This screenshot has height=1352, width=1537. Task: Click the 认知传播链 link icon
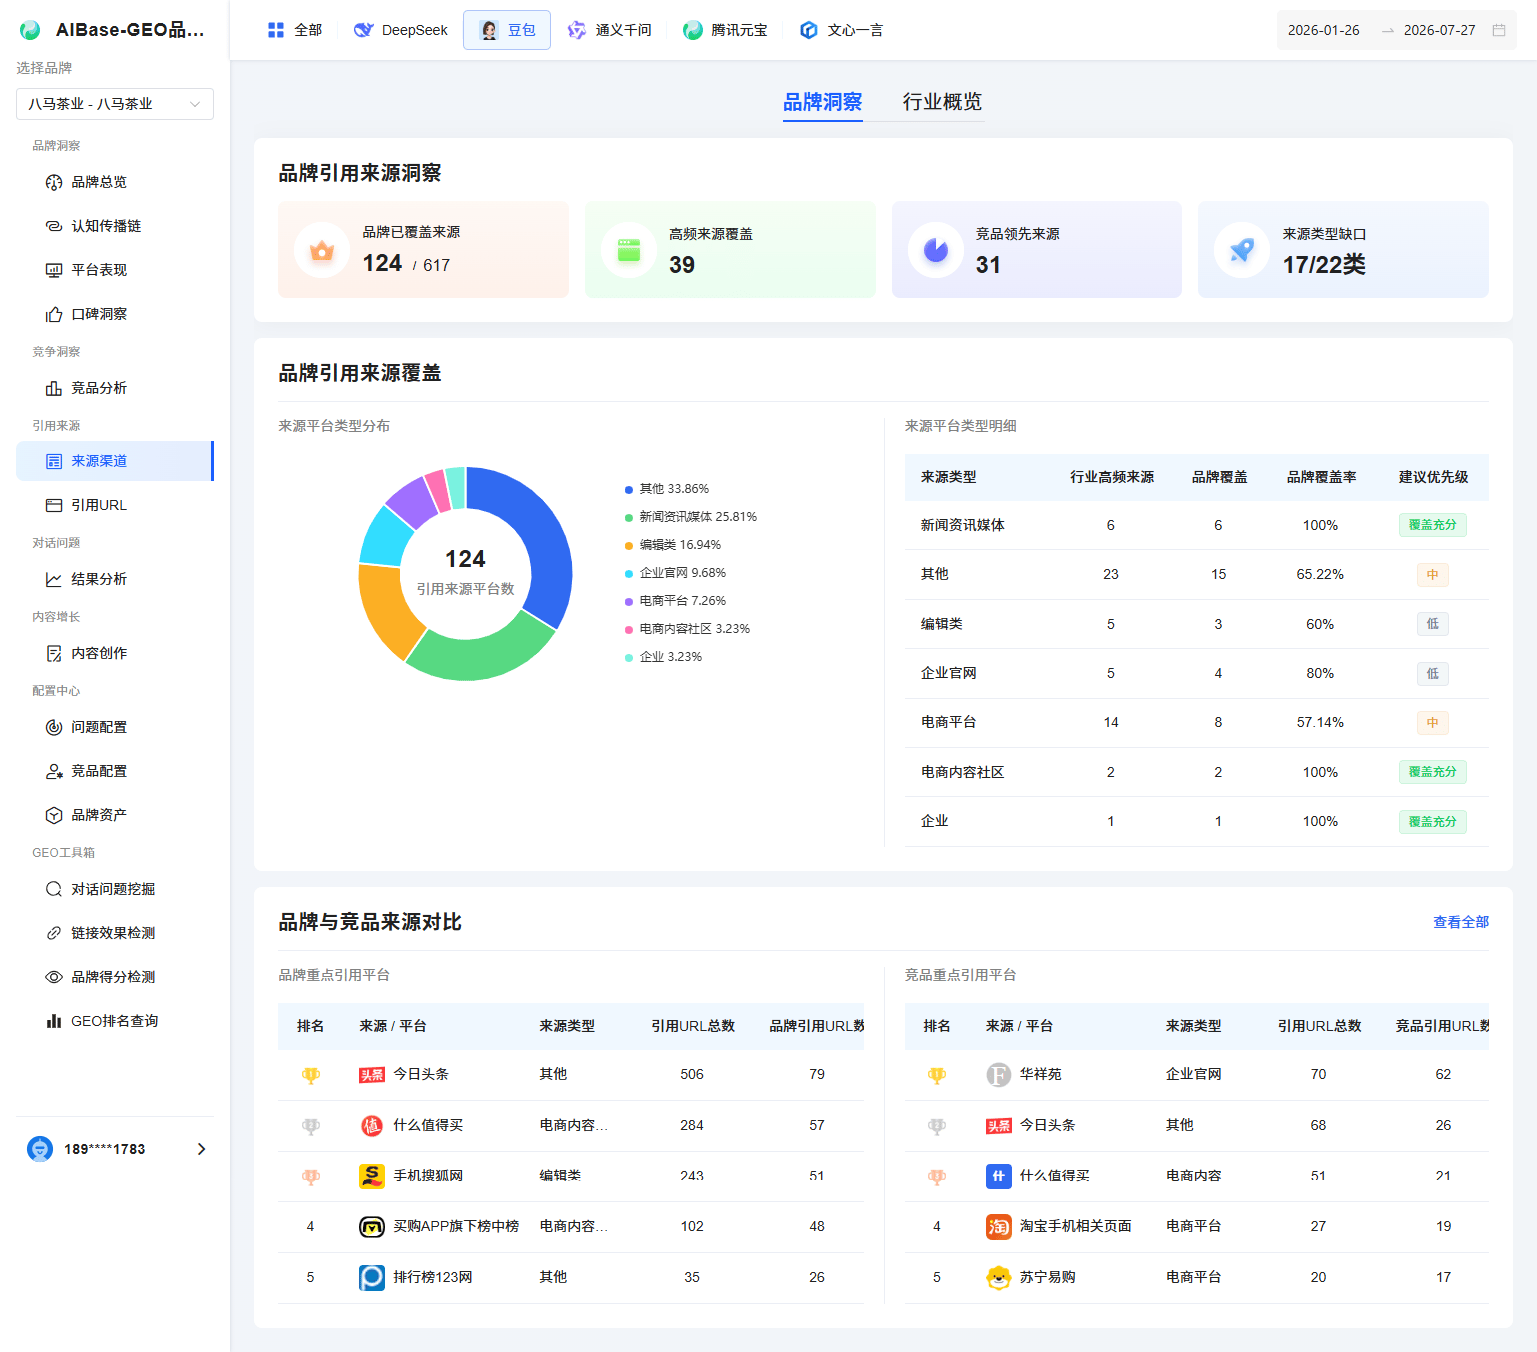point(54,226)
